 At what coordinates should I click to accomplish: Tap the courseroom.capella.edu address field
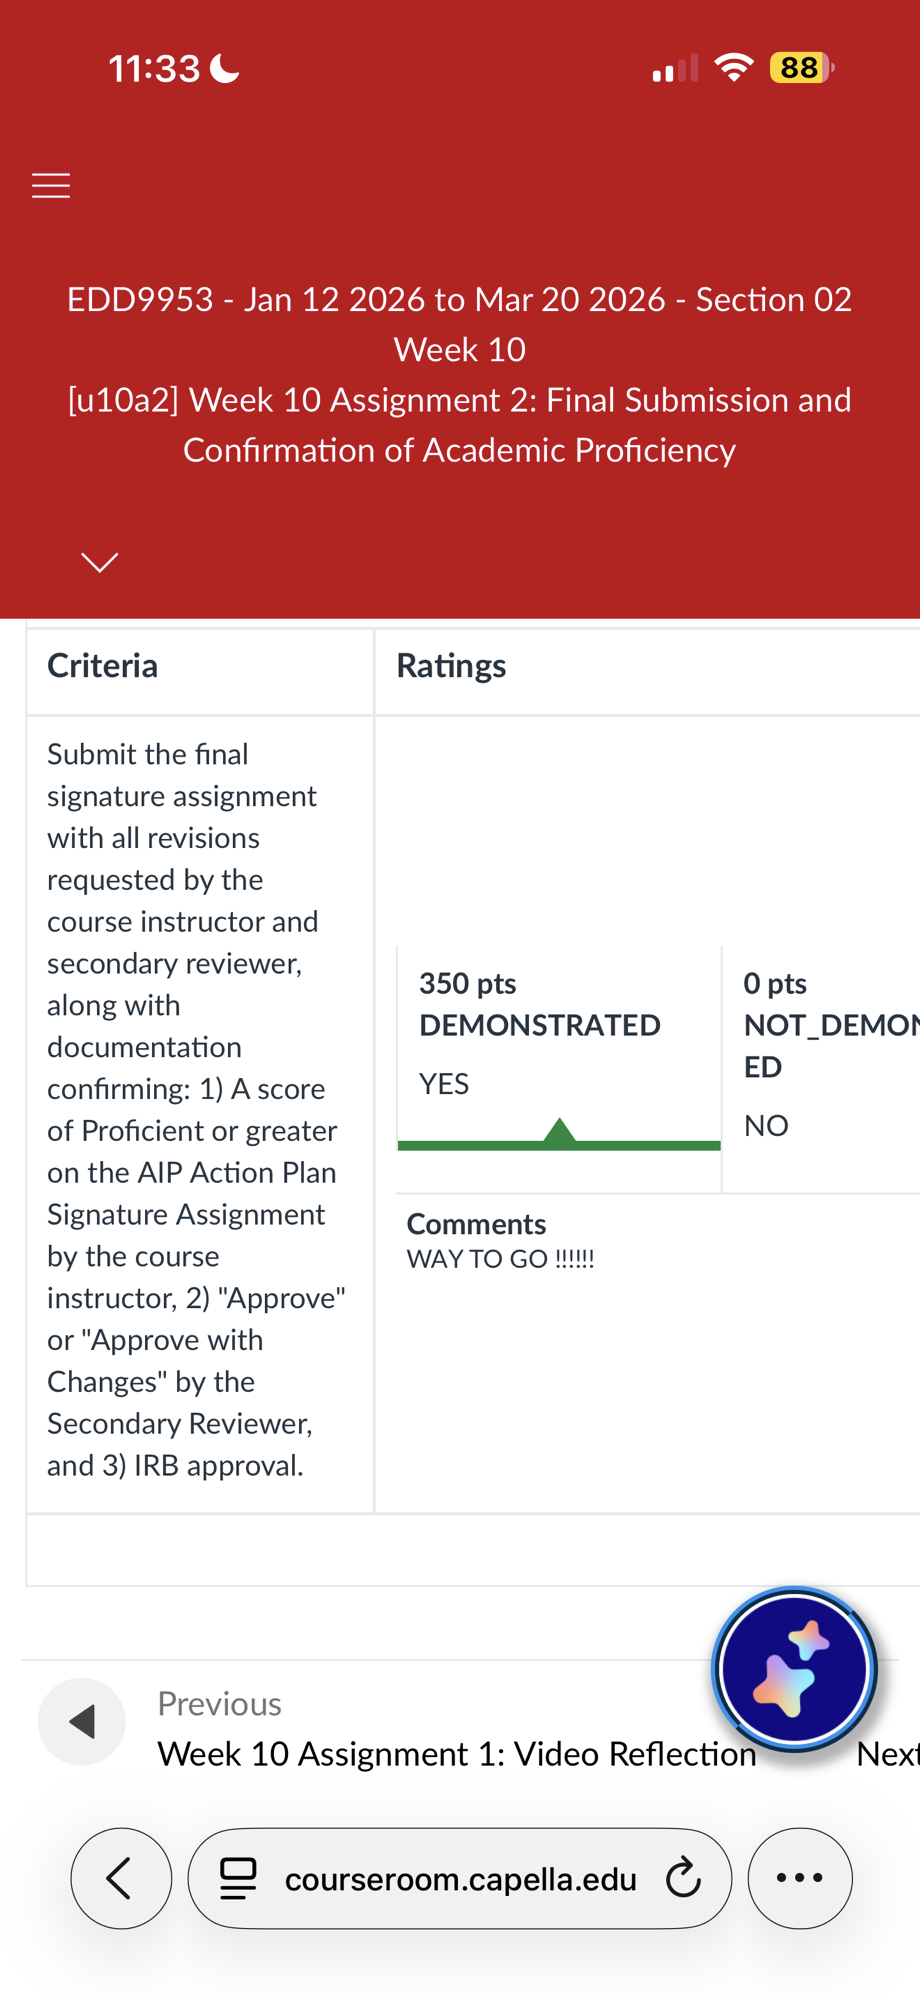[x=460, y=1880]
